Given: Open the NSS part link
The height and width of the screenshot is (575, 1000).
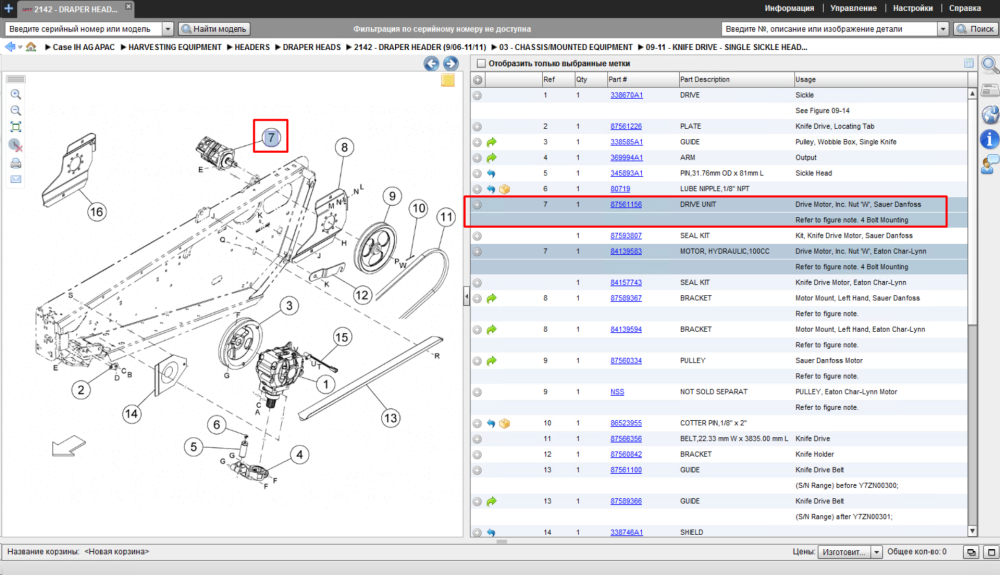Looking at the screenshot, I should pos(617,392).
